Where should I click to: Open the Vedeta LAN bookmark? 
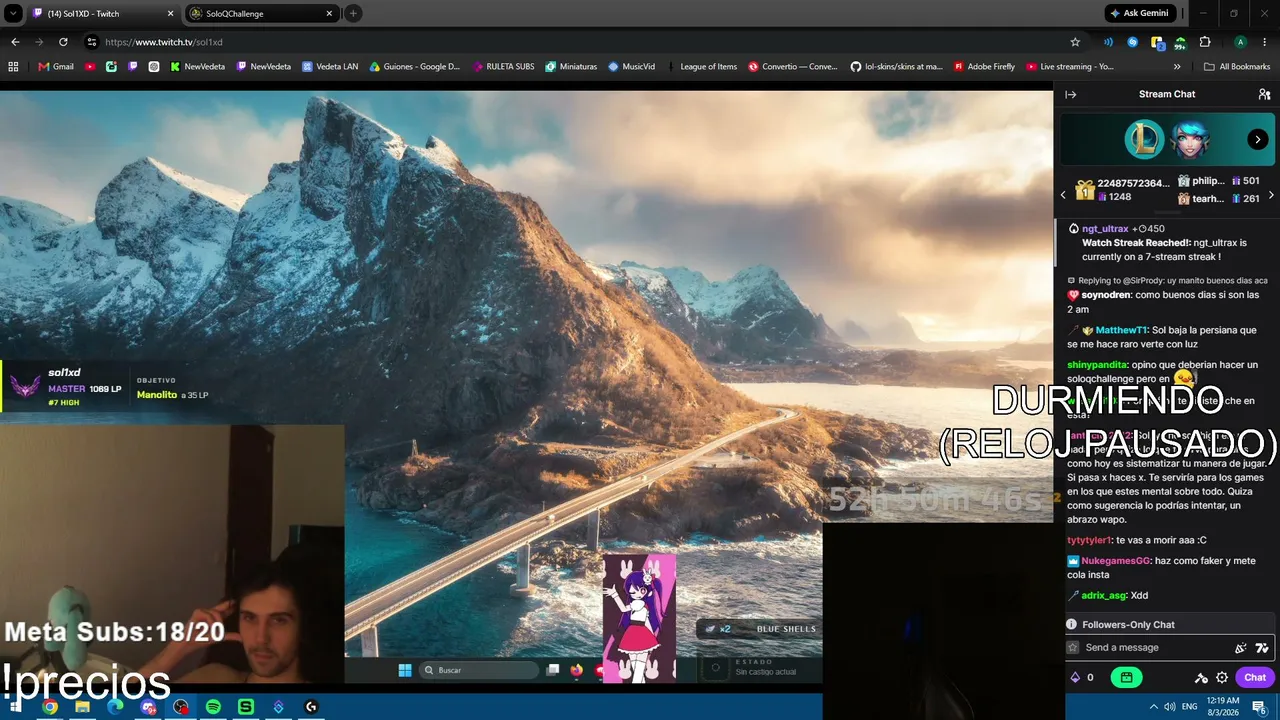tap(329, 67)
